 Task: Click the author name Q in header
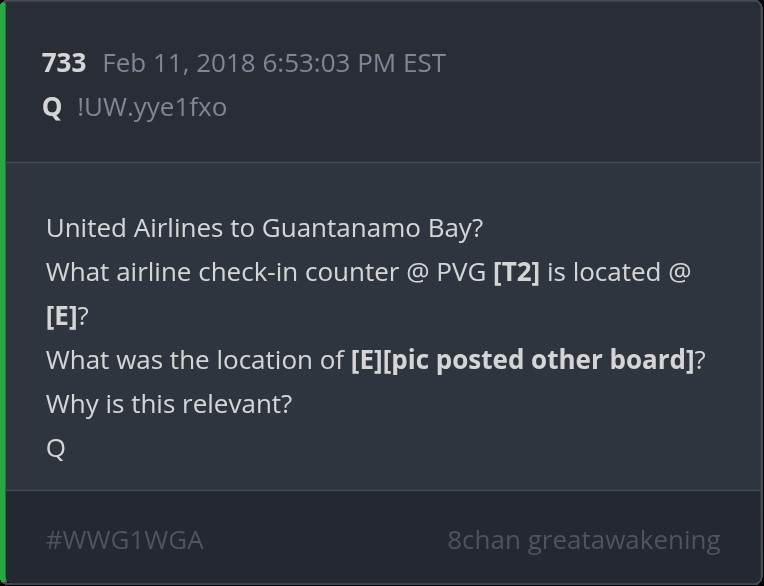coord(53,107)
